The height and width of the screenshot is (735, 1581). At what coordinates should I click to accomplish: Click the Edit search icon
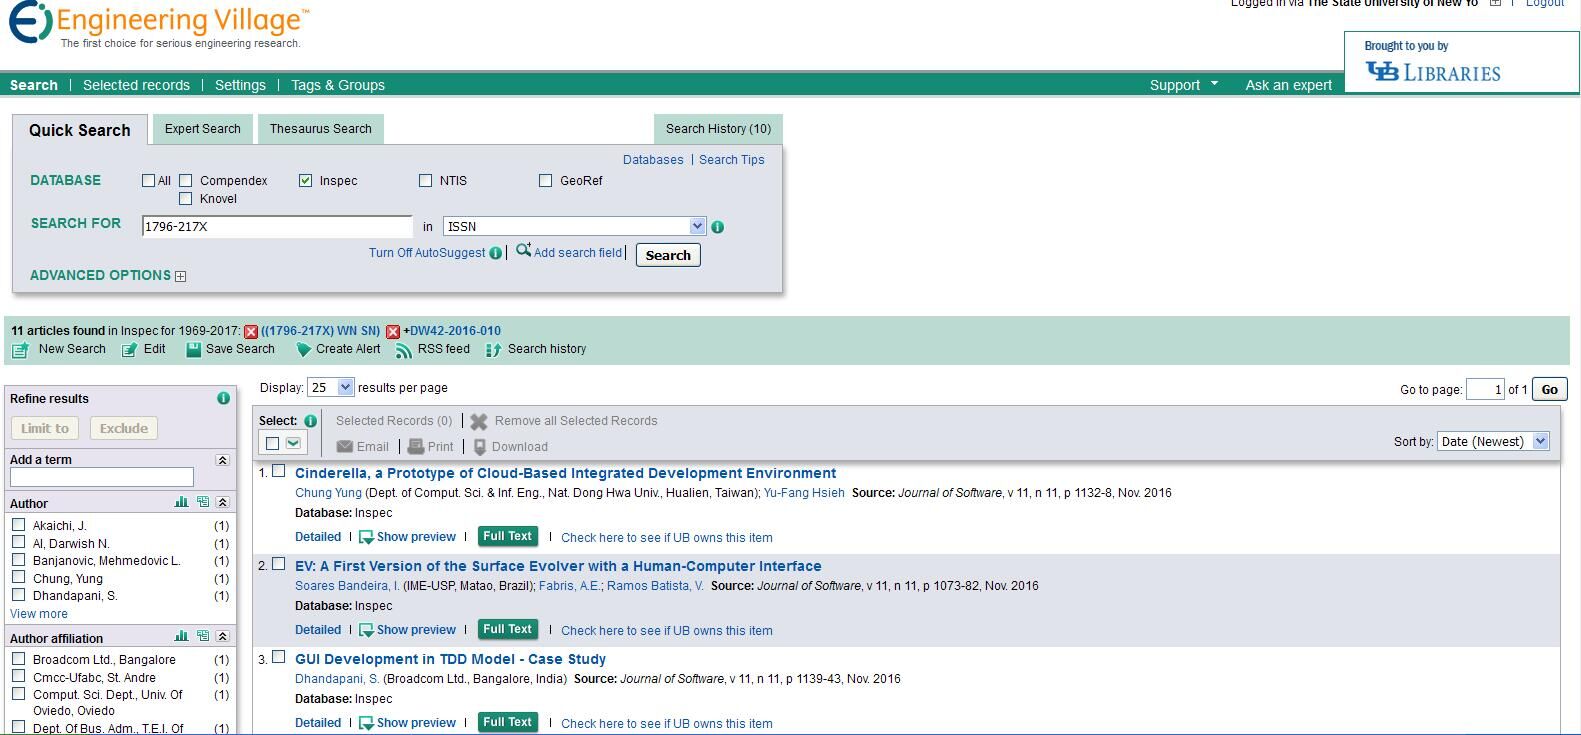click(x=129, y=350)
